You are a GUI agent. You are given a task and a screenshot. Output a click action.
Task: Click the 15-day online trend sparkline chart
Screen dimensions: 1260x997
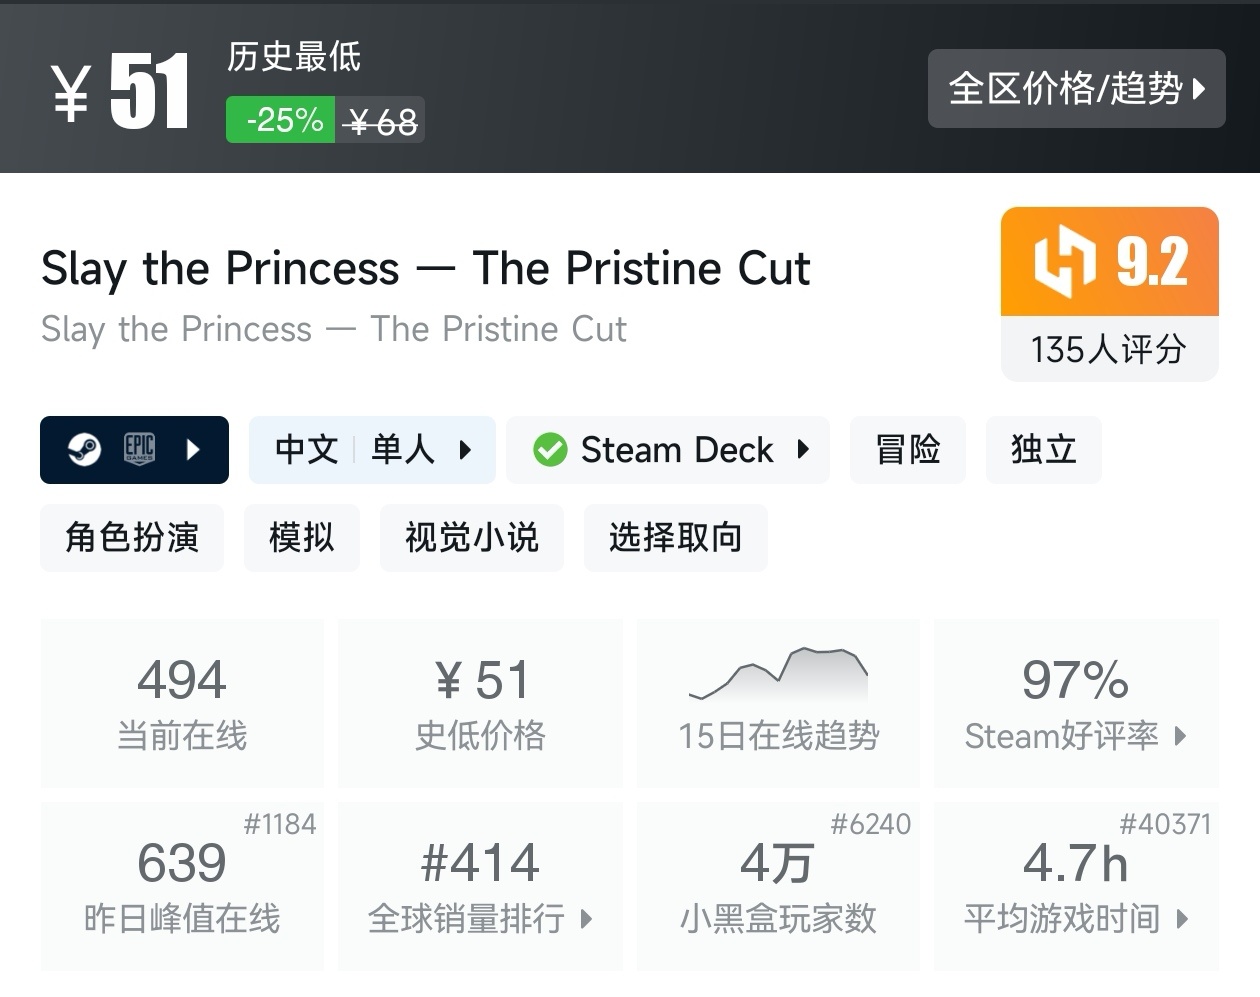(778, 674)
